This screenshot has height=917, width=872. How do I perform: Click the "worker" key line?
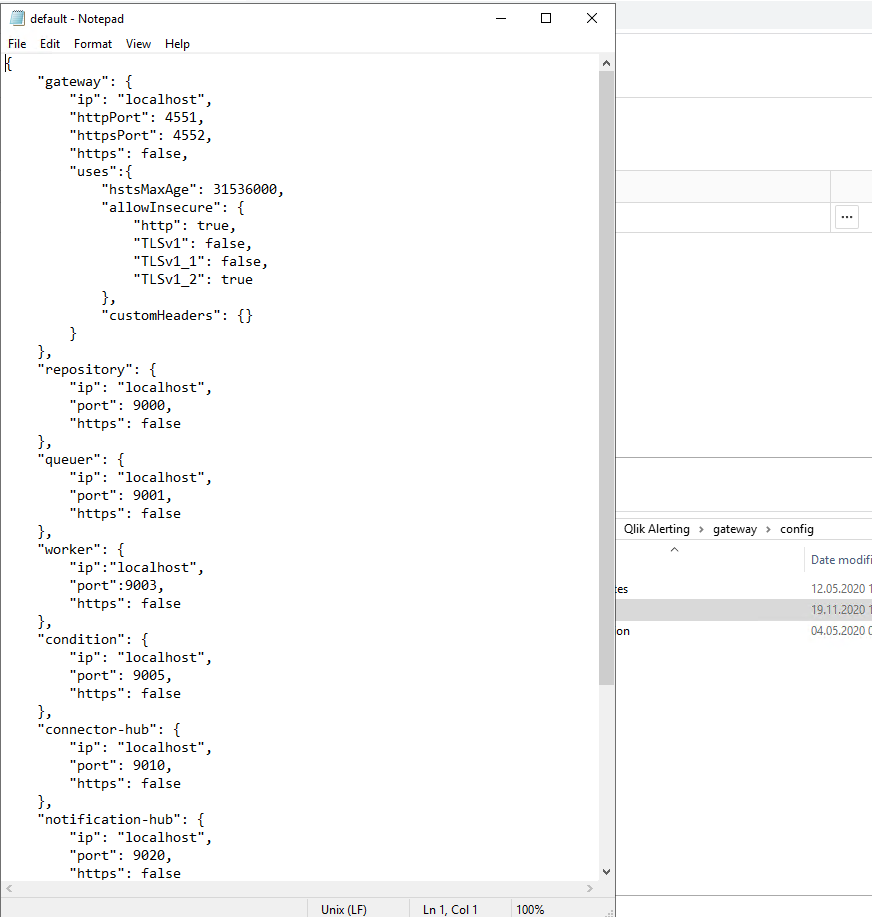[81, 550]
